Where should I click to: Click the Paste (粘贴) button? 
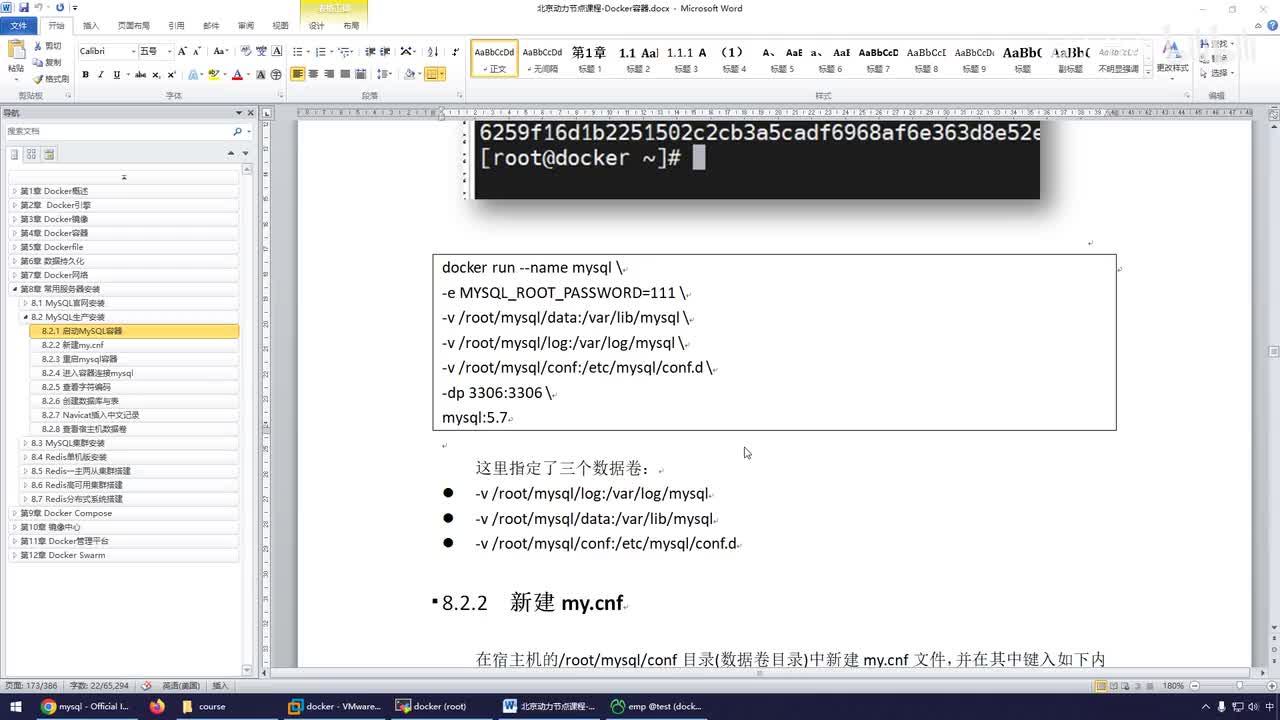(x=16, y=58)
